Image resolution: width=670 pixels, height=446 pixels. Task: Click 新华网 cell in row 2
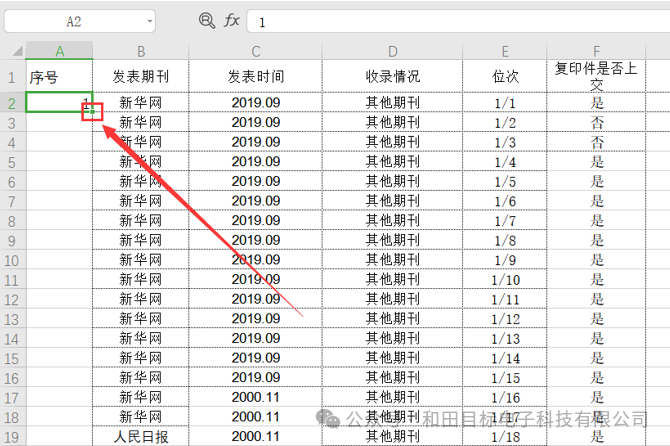(141, 103)
